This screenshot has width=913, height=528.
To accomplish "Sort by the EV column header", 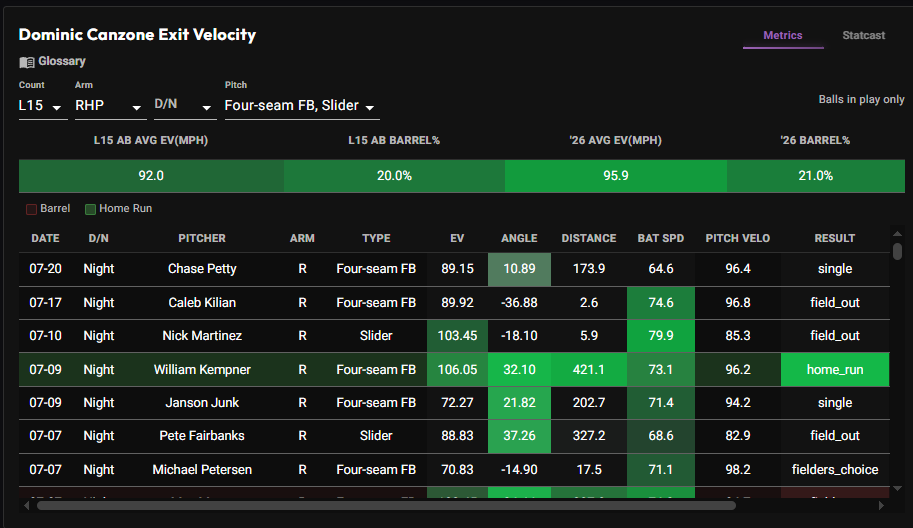I will click(x=457, y=238).
